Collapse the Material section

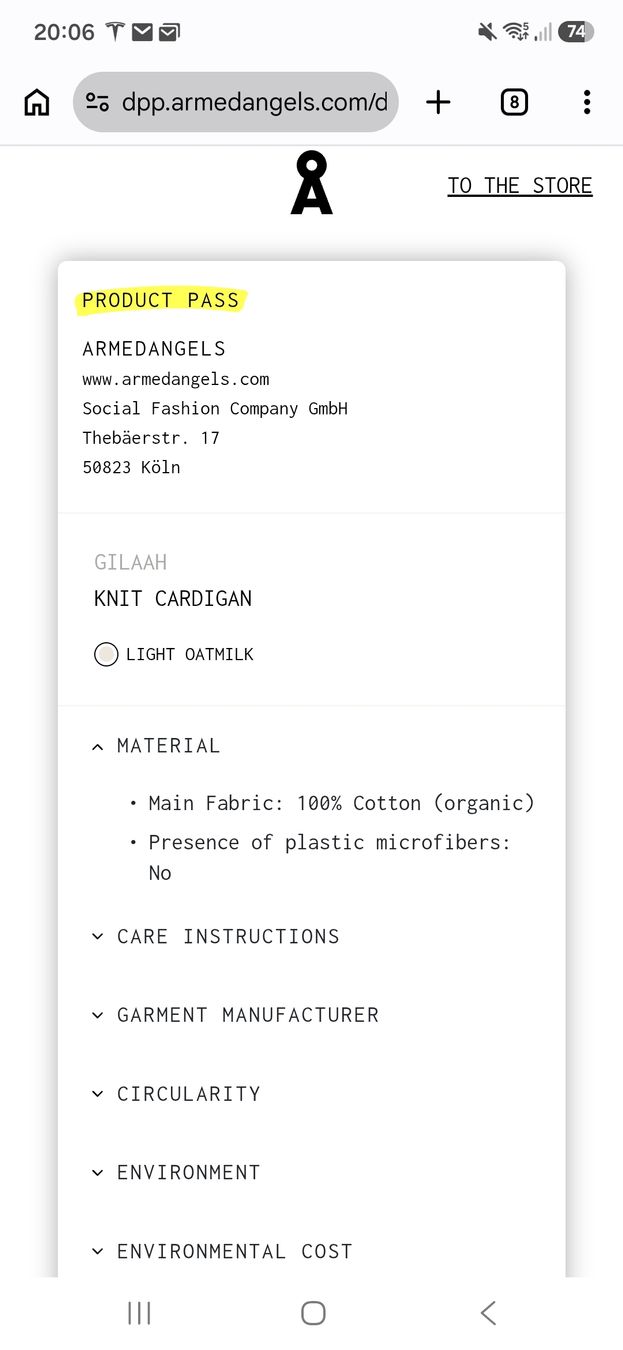[155, 746]
